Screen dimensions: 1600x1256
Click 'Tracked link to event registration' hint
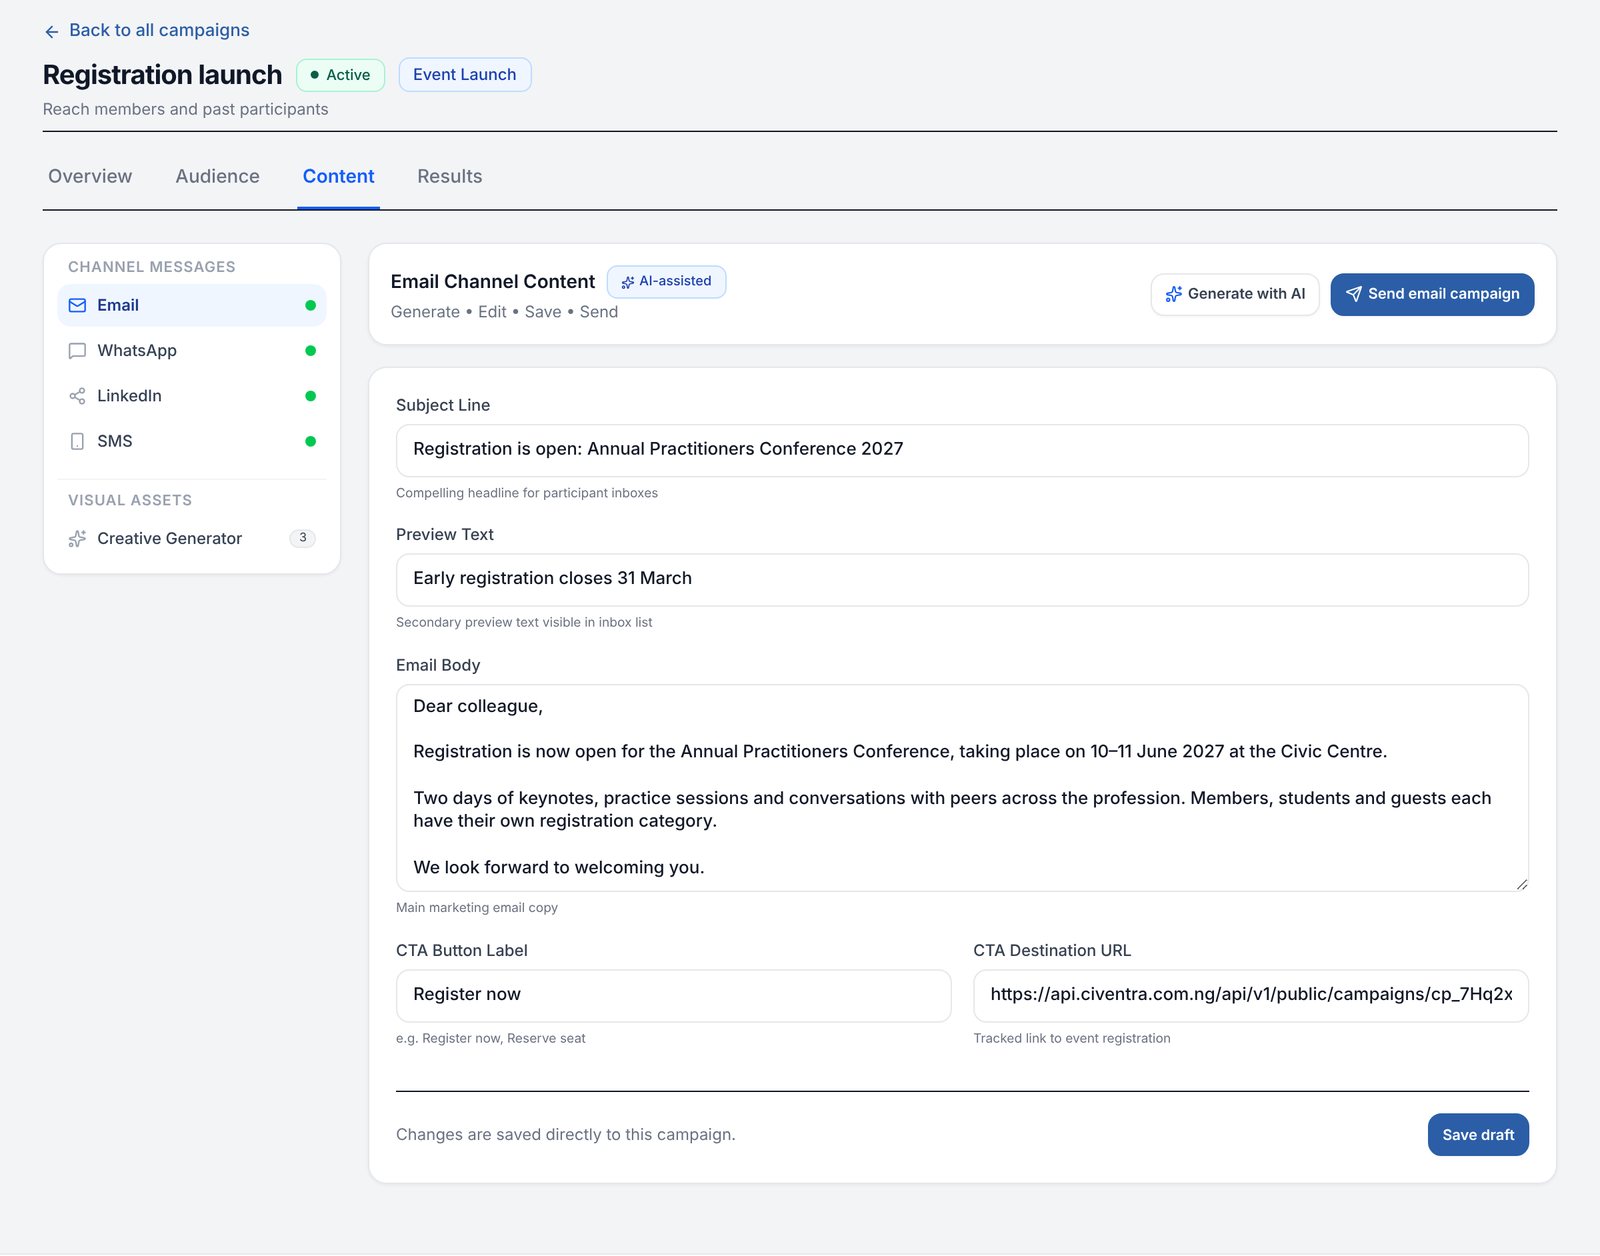click(1072, 1039)
